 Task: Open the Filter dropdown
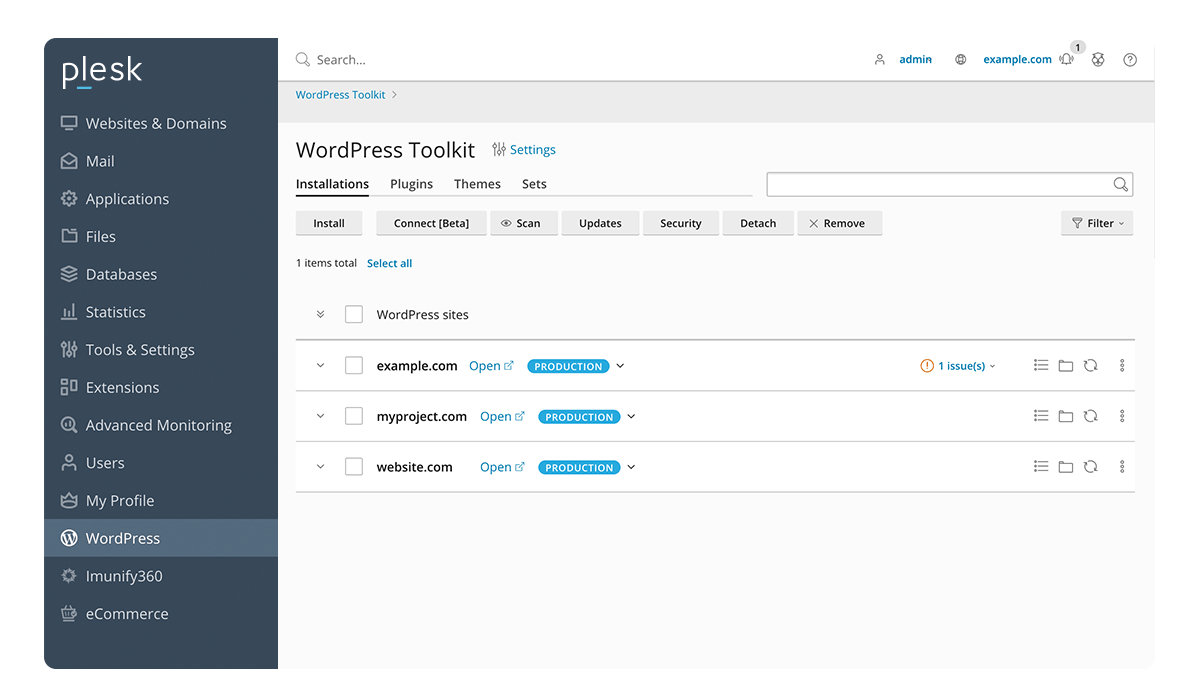[1096, 223]
